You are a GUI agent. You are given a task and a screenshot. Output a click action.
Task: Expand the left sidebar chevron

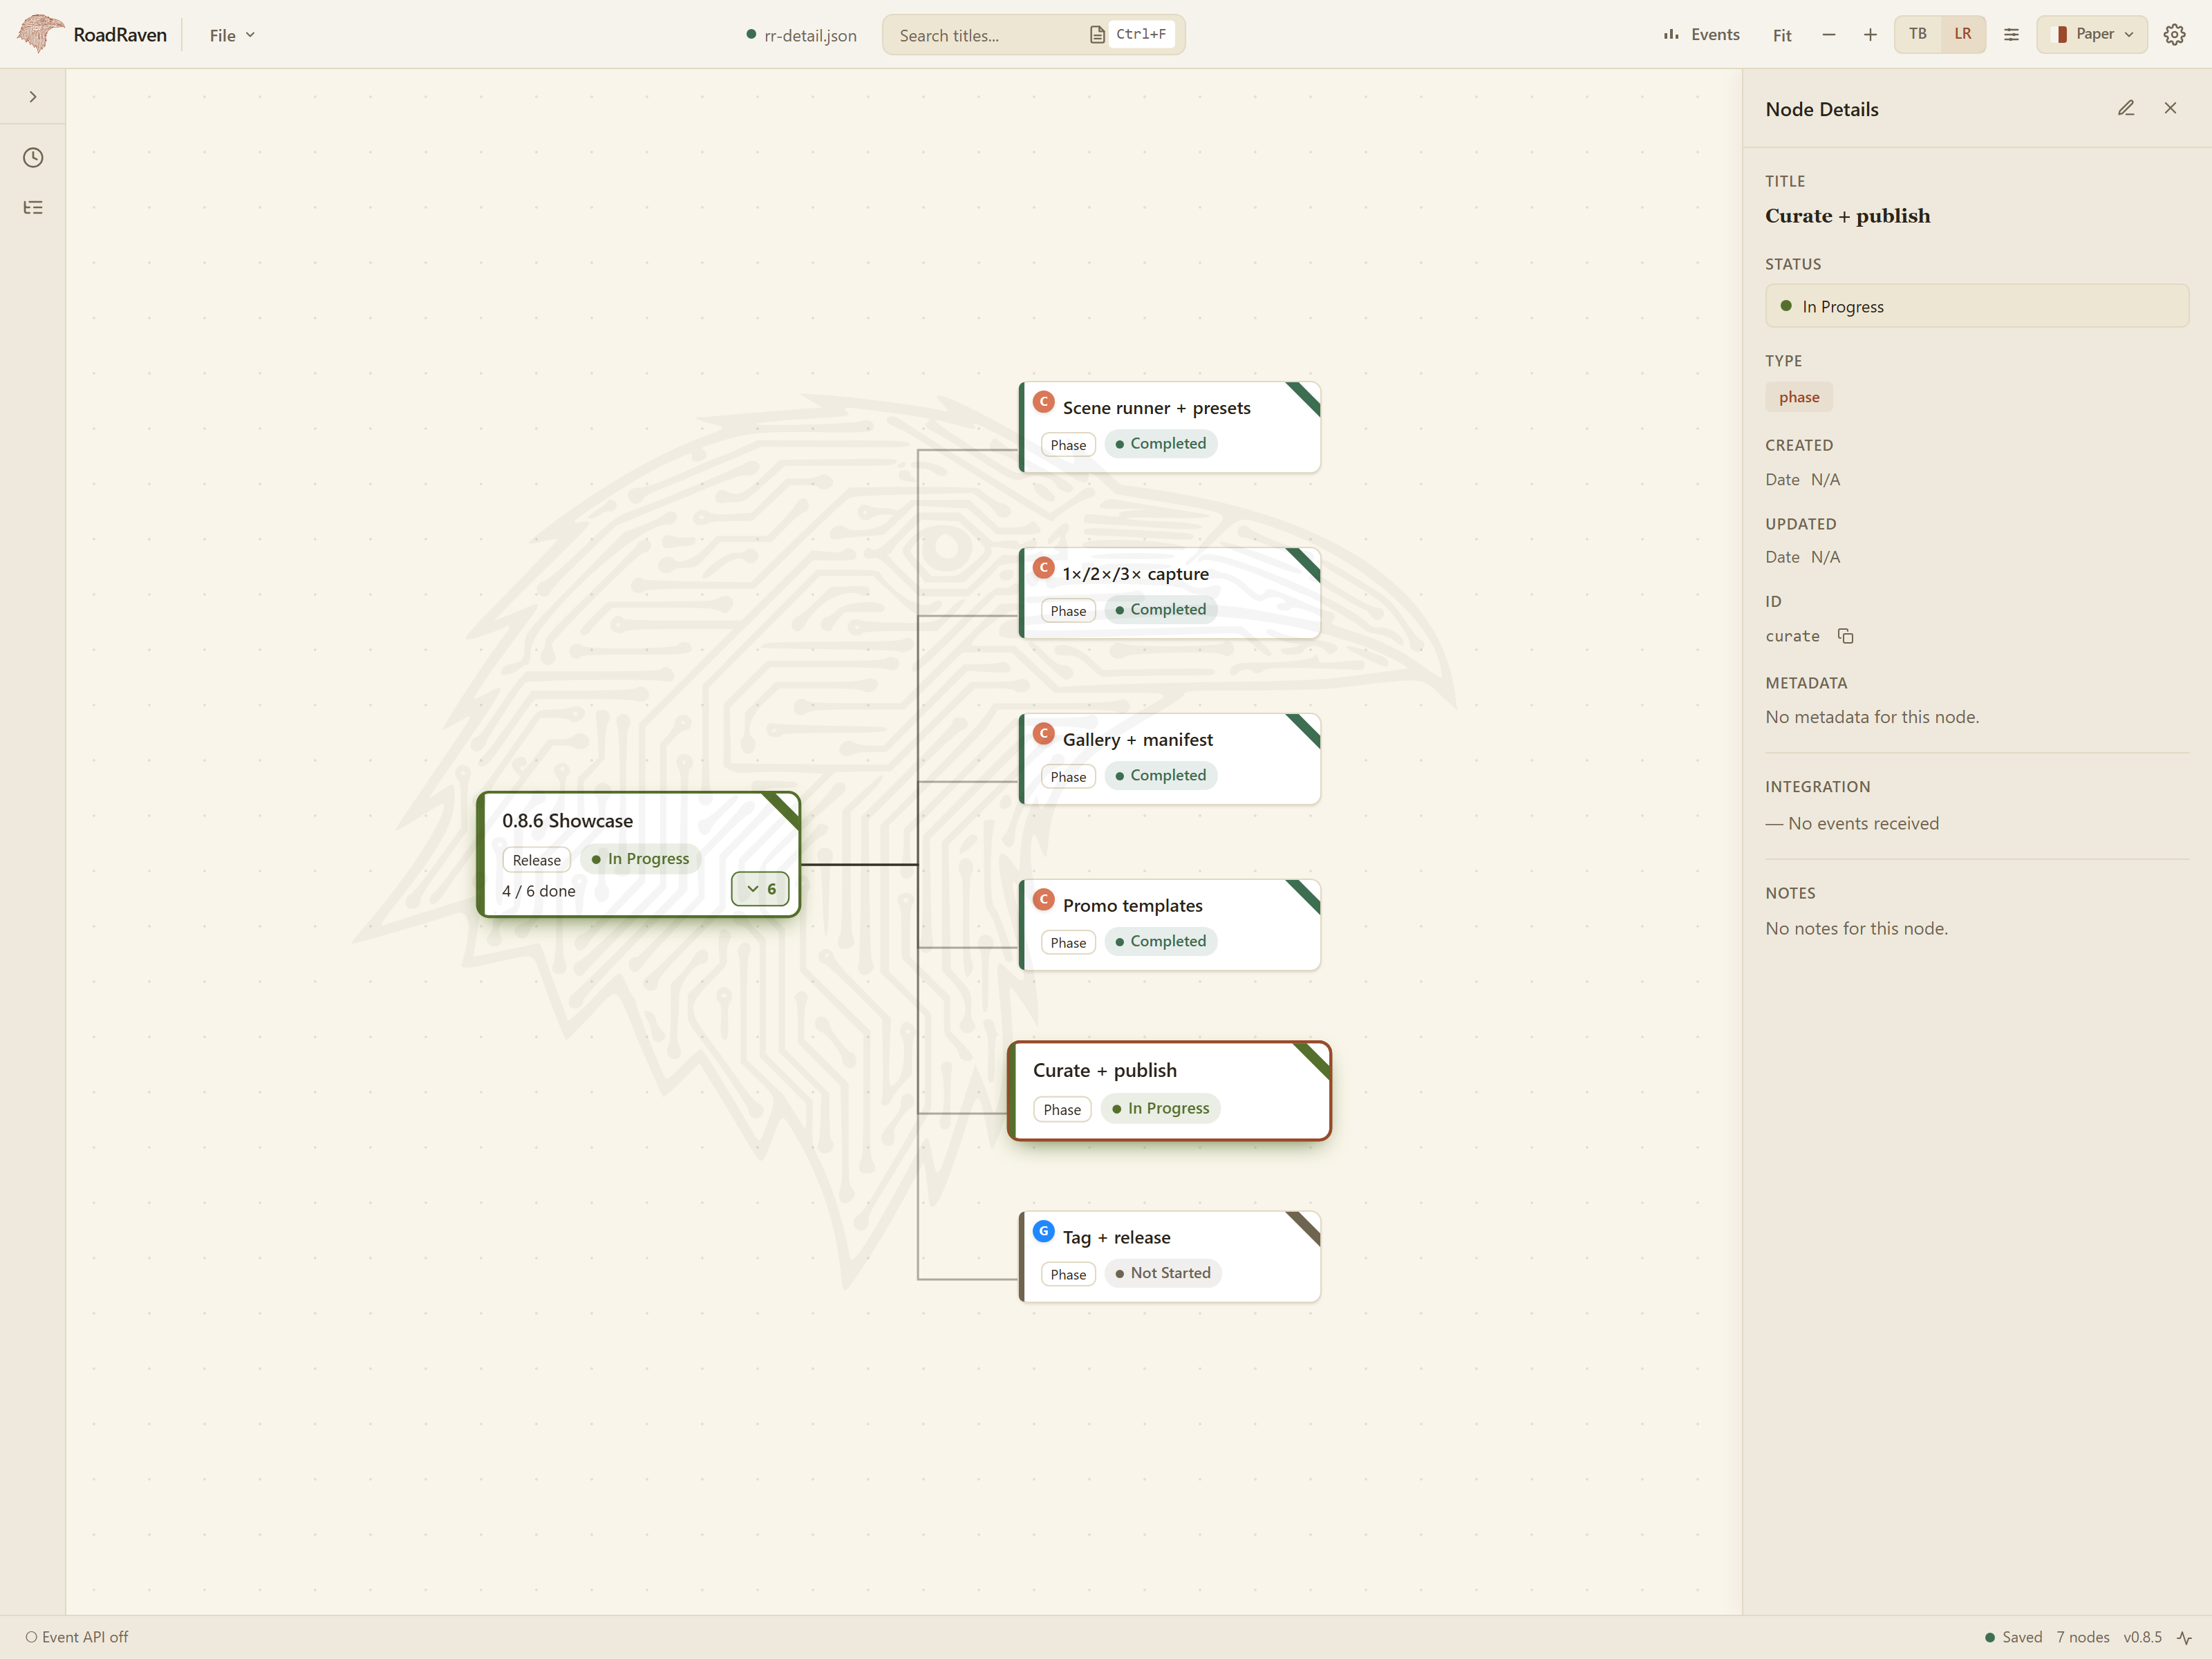click(33, 97)
